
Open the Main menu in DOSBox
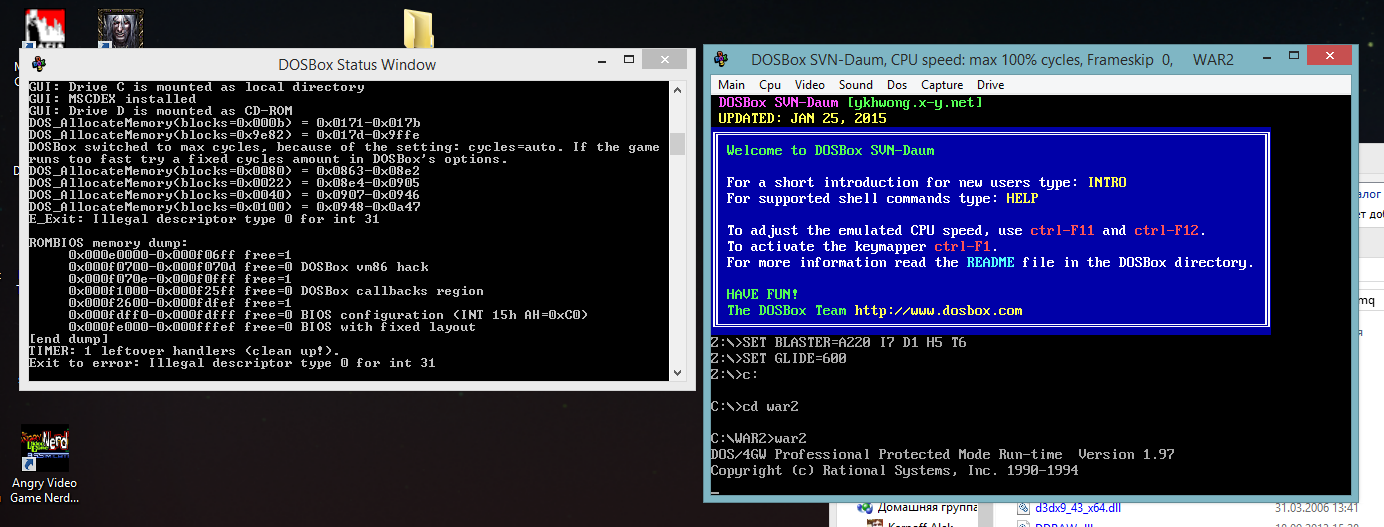point(731,85)
